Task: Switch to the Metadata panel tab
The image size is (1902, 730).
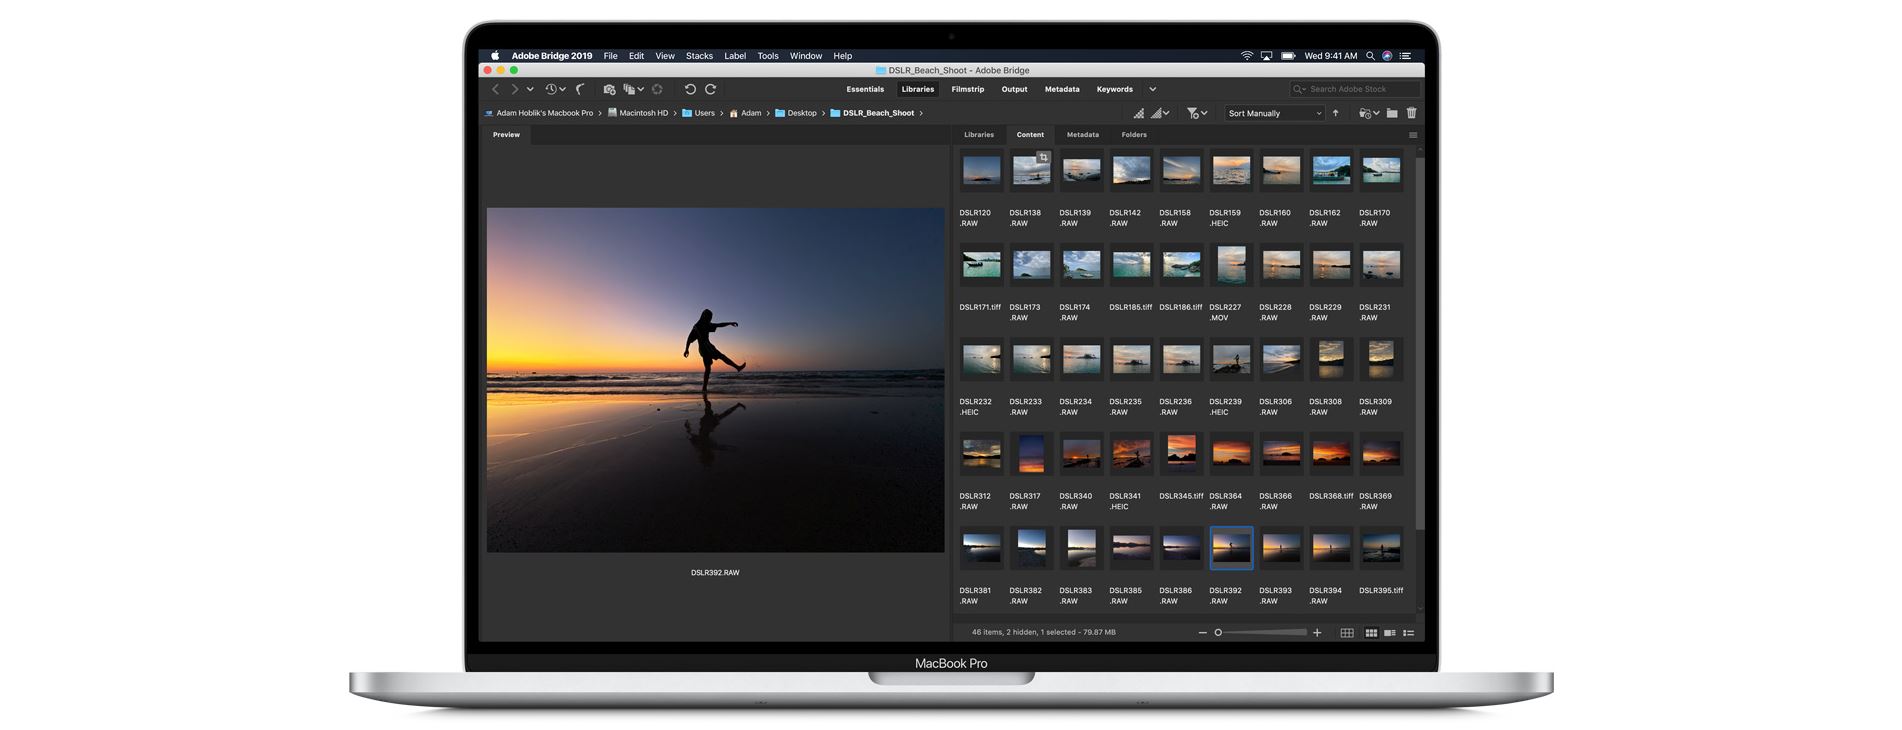Action: point(1082,135)
